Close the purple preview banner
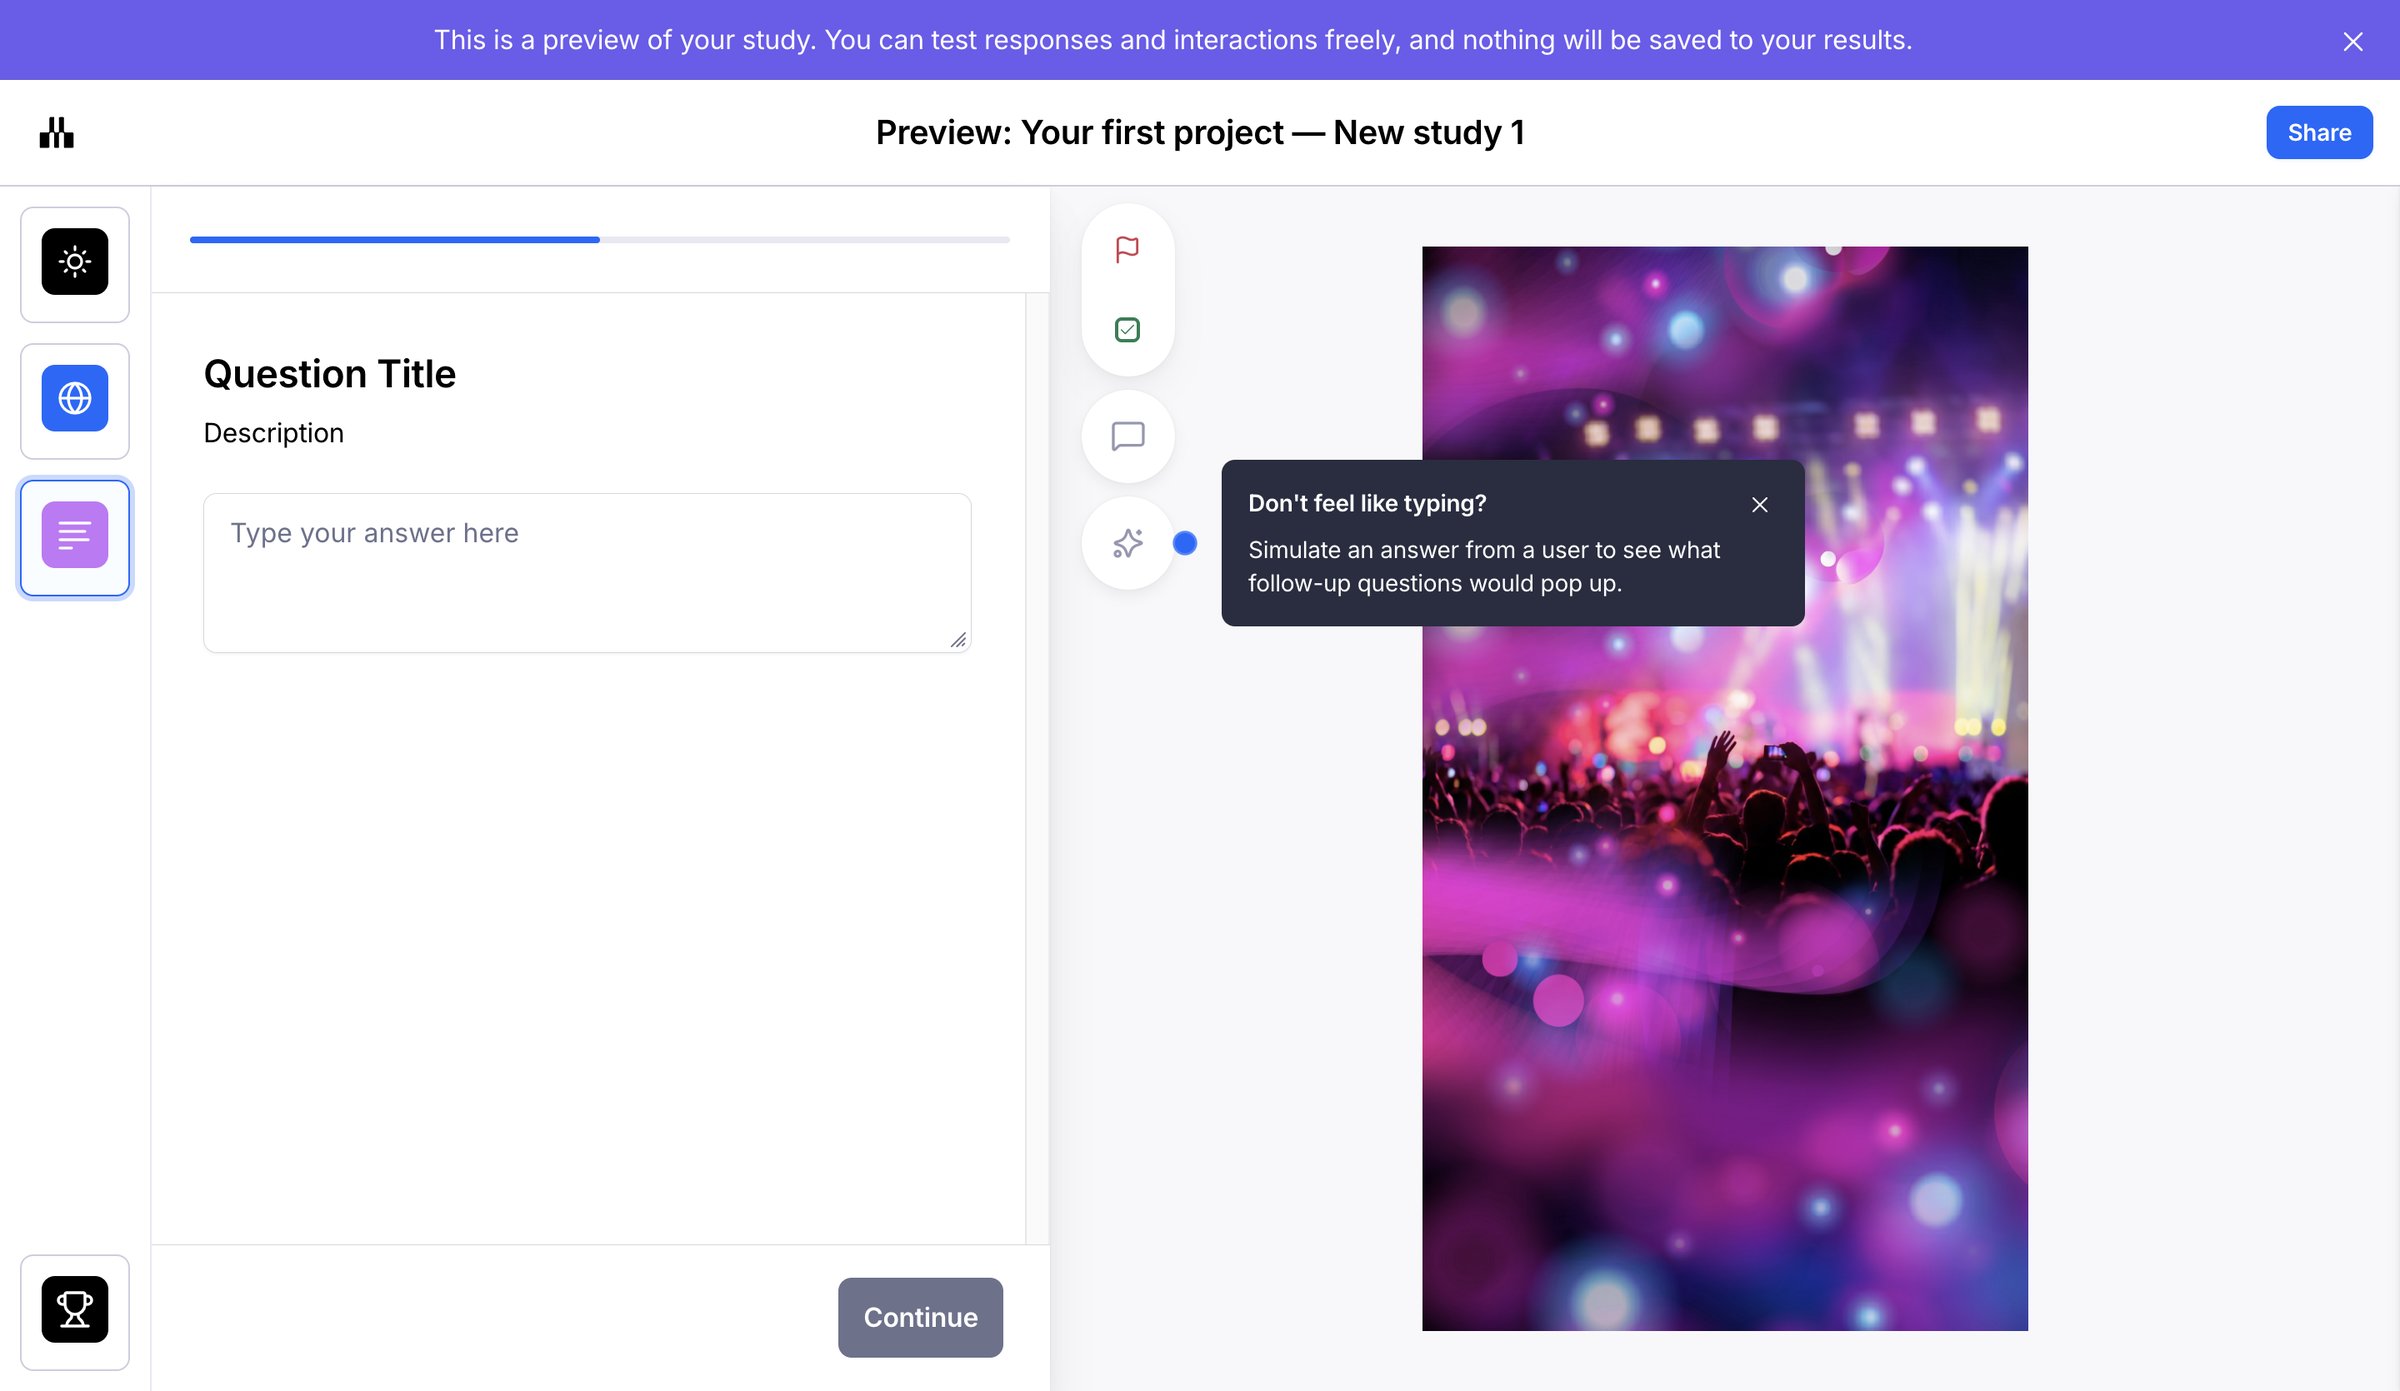This screenshot has height=1391, width=2400. coord(2353,41)
